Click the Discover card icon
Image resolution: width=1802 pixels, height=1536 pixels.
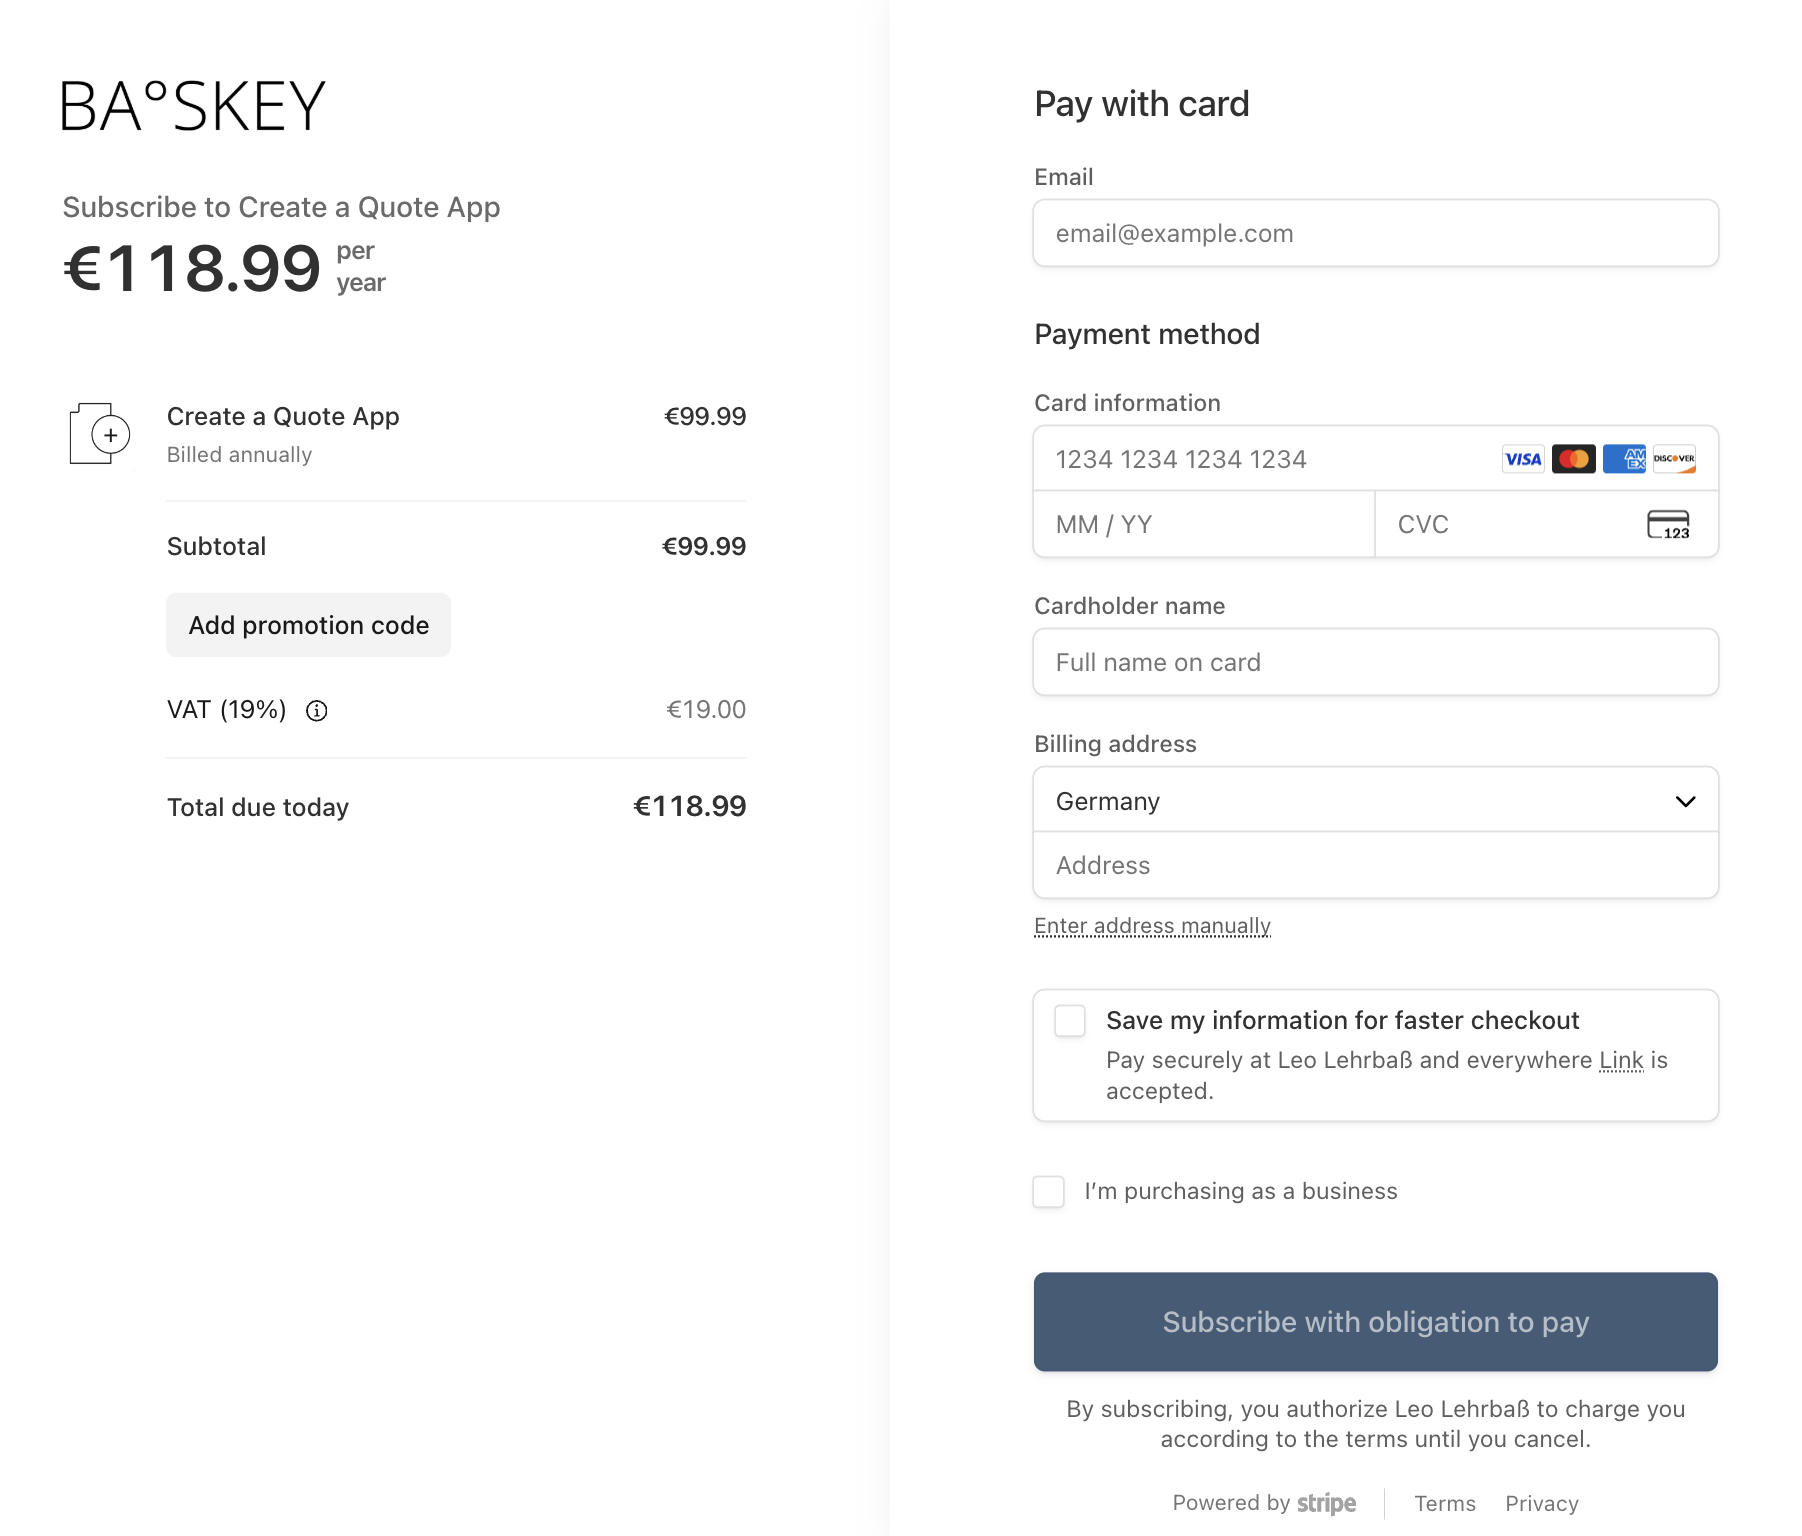[x=1674, y=459]
